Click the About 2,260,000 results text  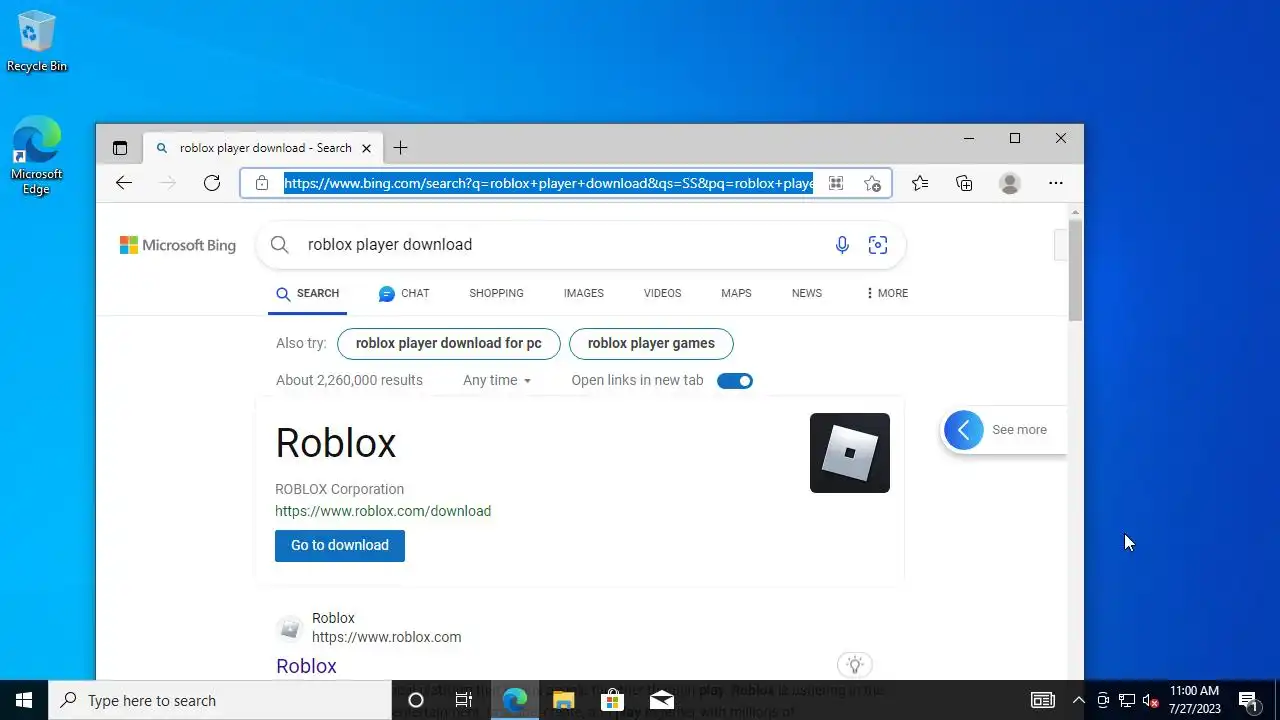pyautogui.click(x=349, y=380)
